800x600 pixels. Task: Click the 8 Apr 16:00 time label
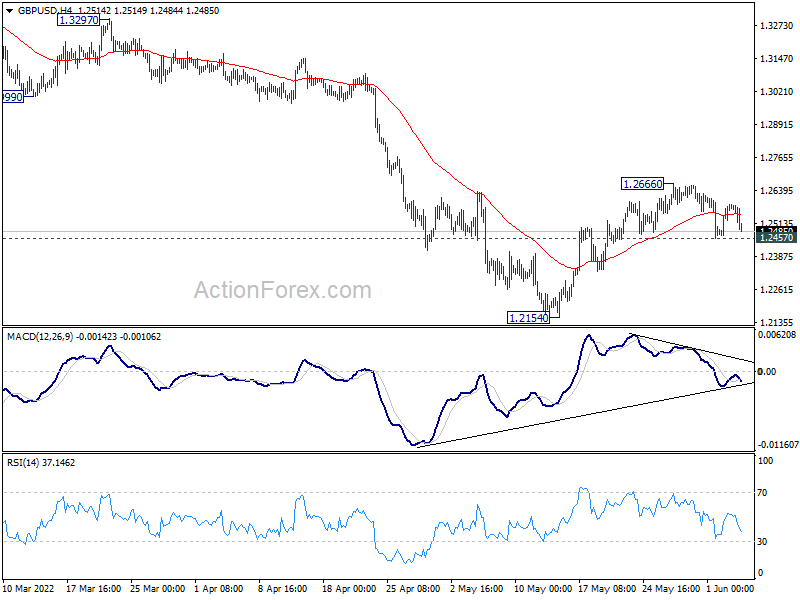click(282, 589)
